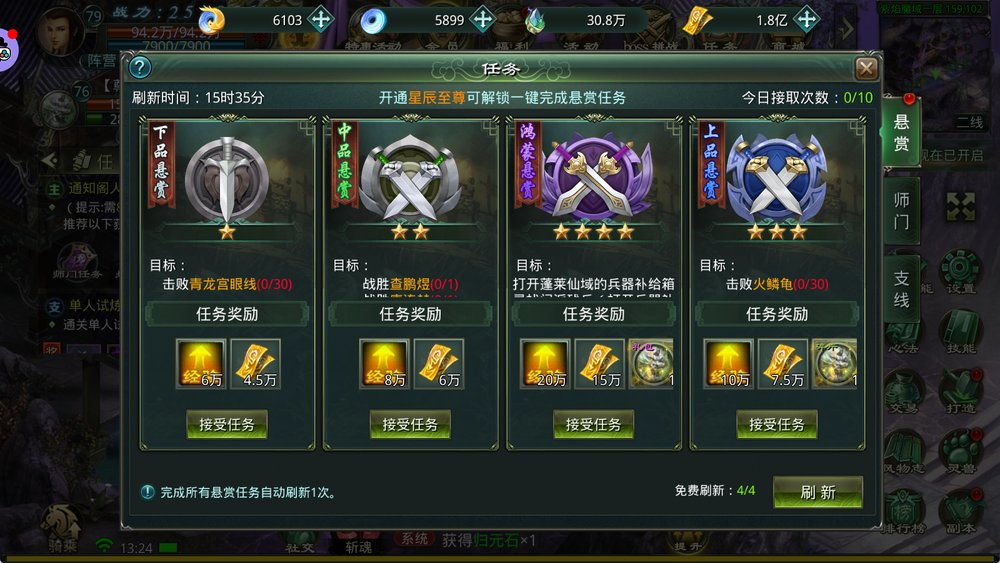Accept the 火鳞龟 bounty task

(777, 425)
